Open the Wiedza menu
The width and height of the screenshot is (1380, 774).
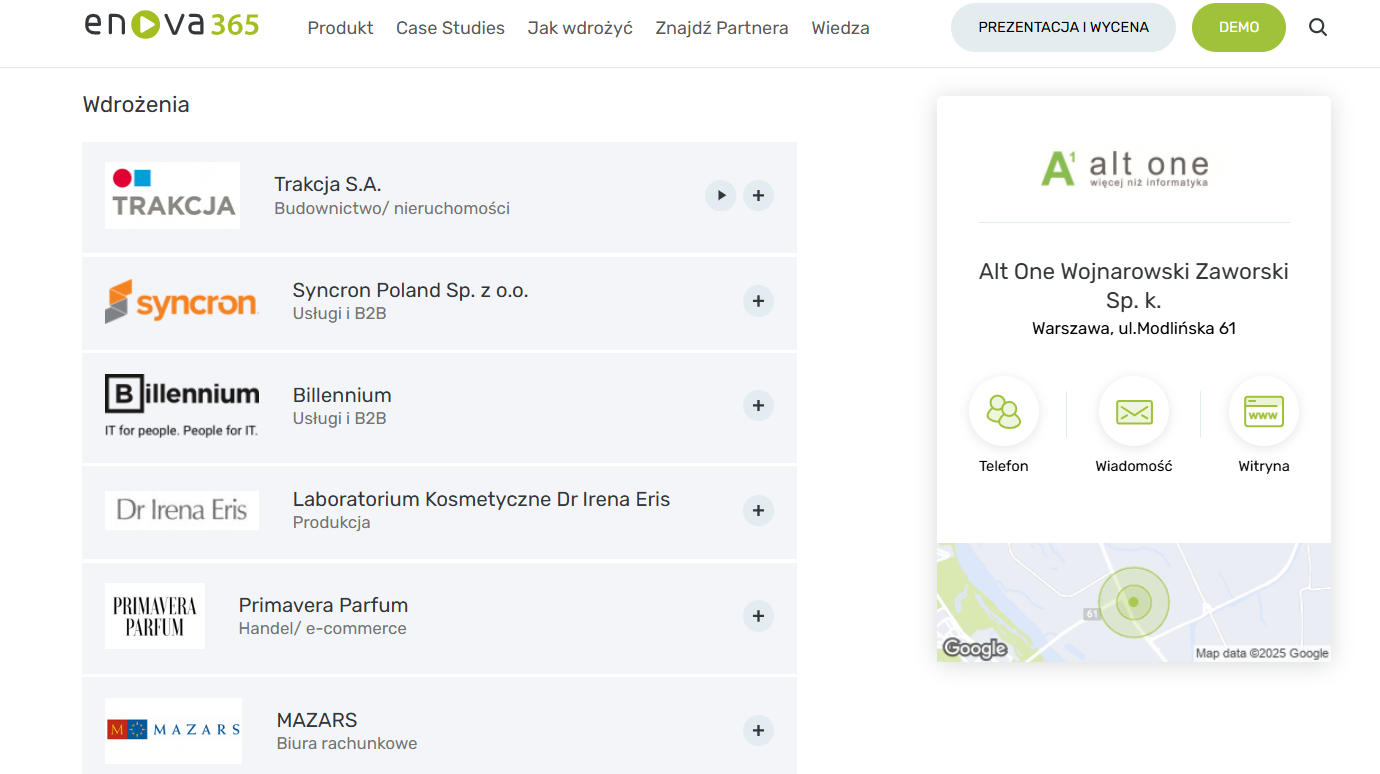(840, 28)
